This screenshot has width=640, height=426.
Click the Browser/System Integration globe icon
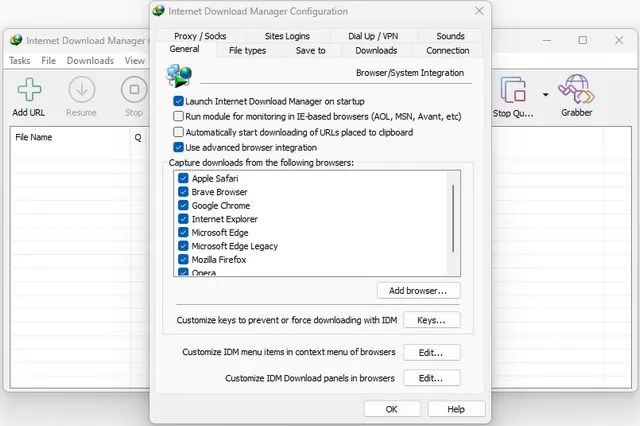click(x=181, y=75)
